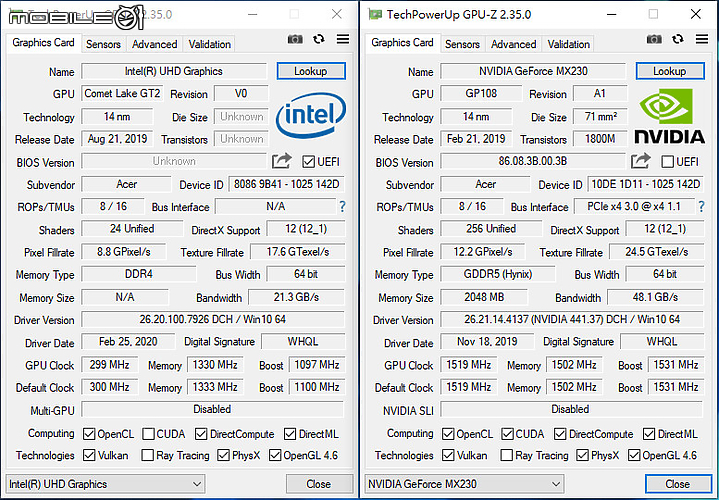The image size is (719, 500).
Task: Click Lookup button in the Intel window
Action: point(311,71)
